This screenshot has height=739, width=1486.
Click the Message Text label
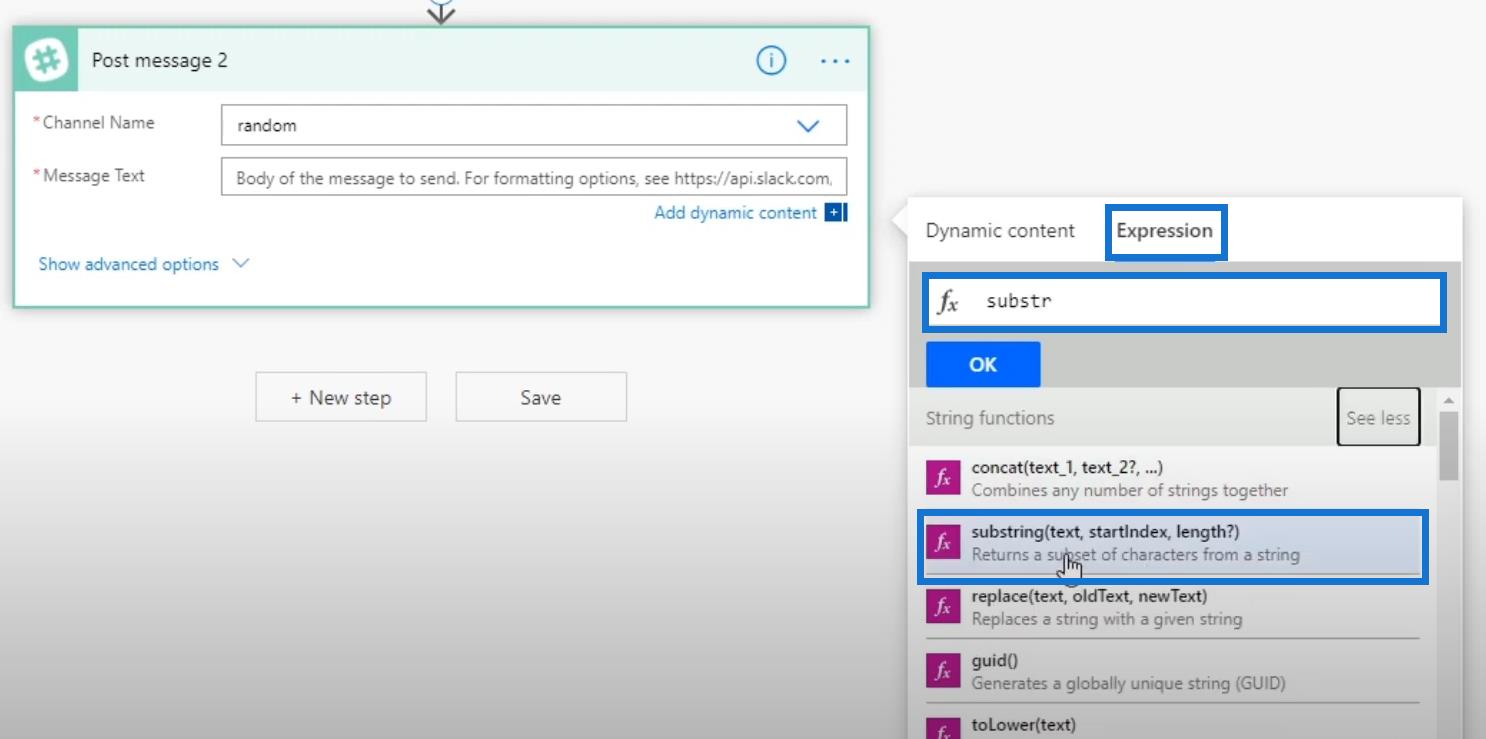click(x=94, y=175)
